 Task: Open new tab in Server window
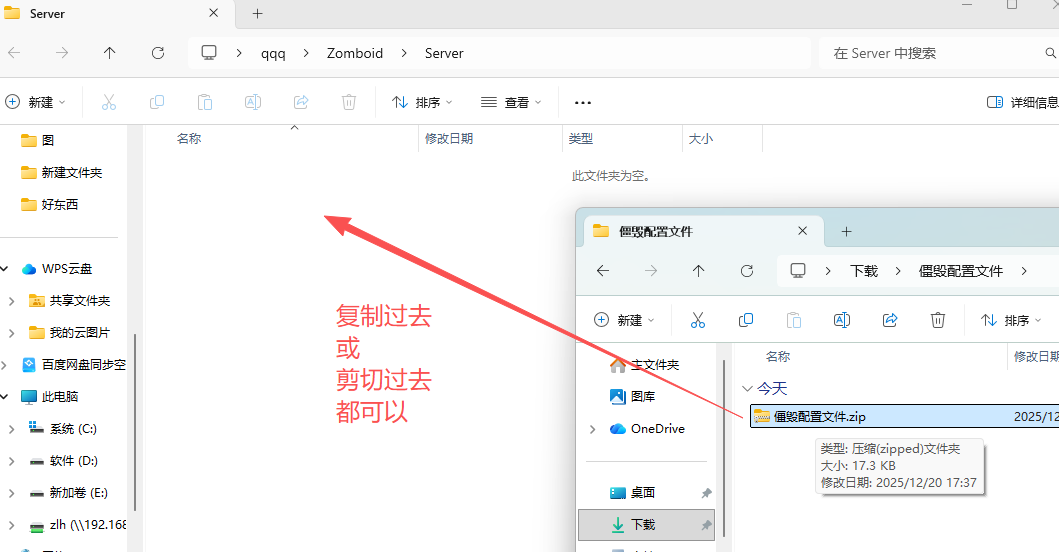(x=257, y=14)
